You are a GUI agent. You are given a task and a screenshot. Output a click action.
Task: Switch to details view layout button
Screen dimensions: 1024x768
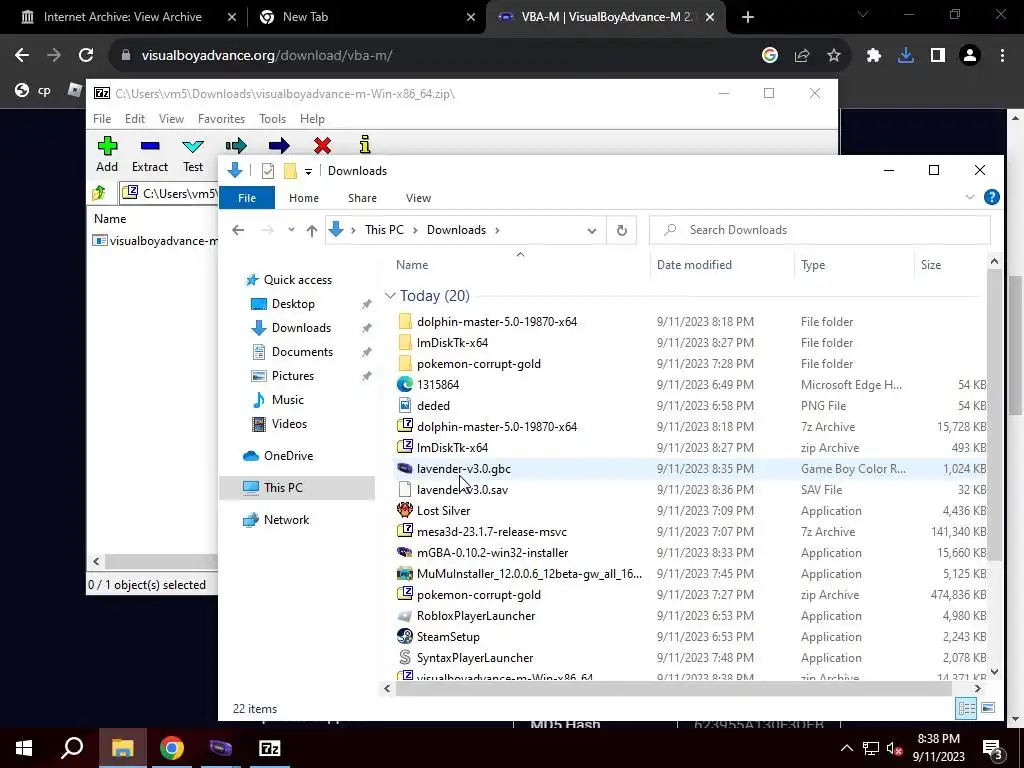coord(967,708)
